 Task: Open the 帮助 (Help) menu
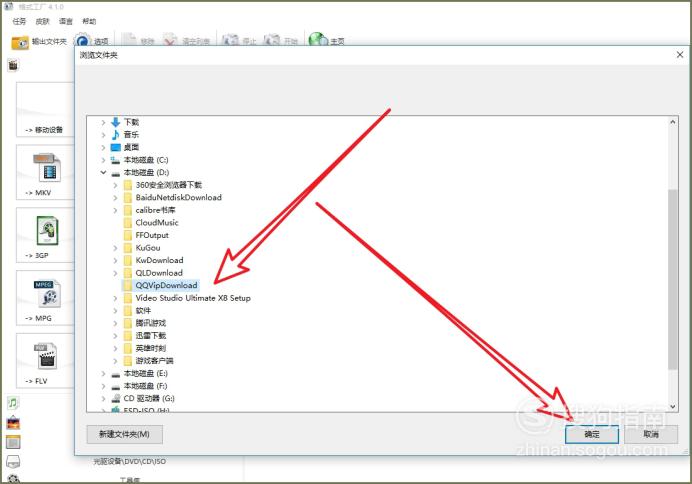89,21
